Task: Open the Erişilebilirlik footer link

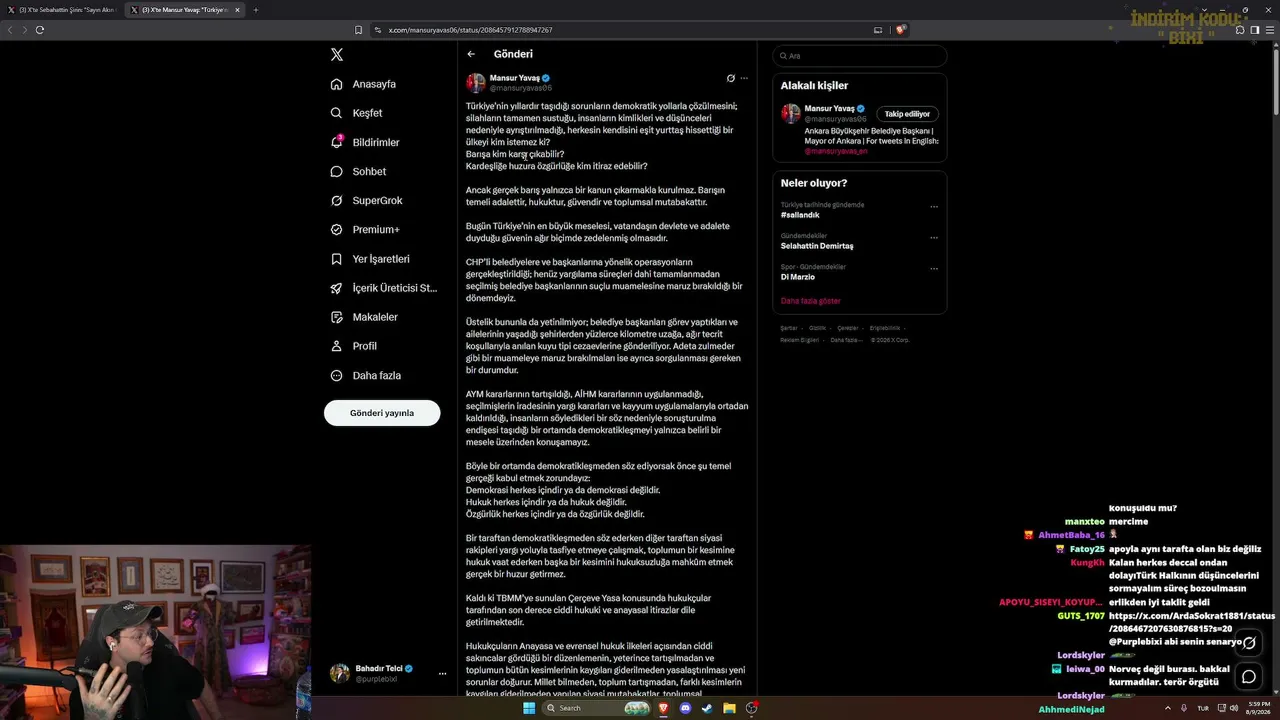Action: [885, 328]
